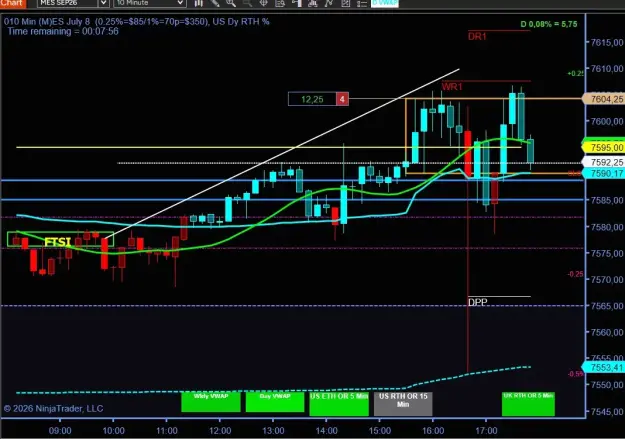The width and height of the screenshot is (625, 439).
Task: Click the D 0,08% = 5,75 readout
Action: pos(549,24)
